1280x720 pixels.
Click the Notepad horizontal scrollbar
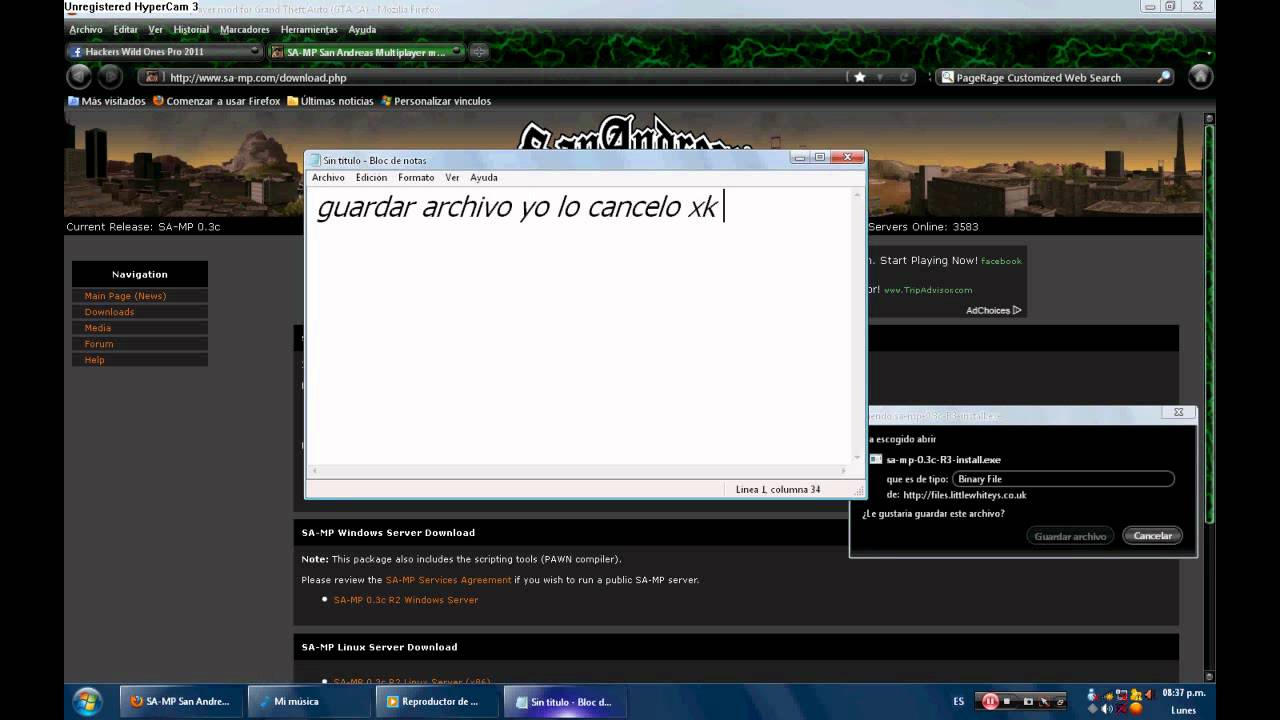click(x=579, y=470)
